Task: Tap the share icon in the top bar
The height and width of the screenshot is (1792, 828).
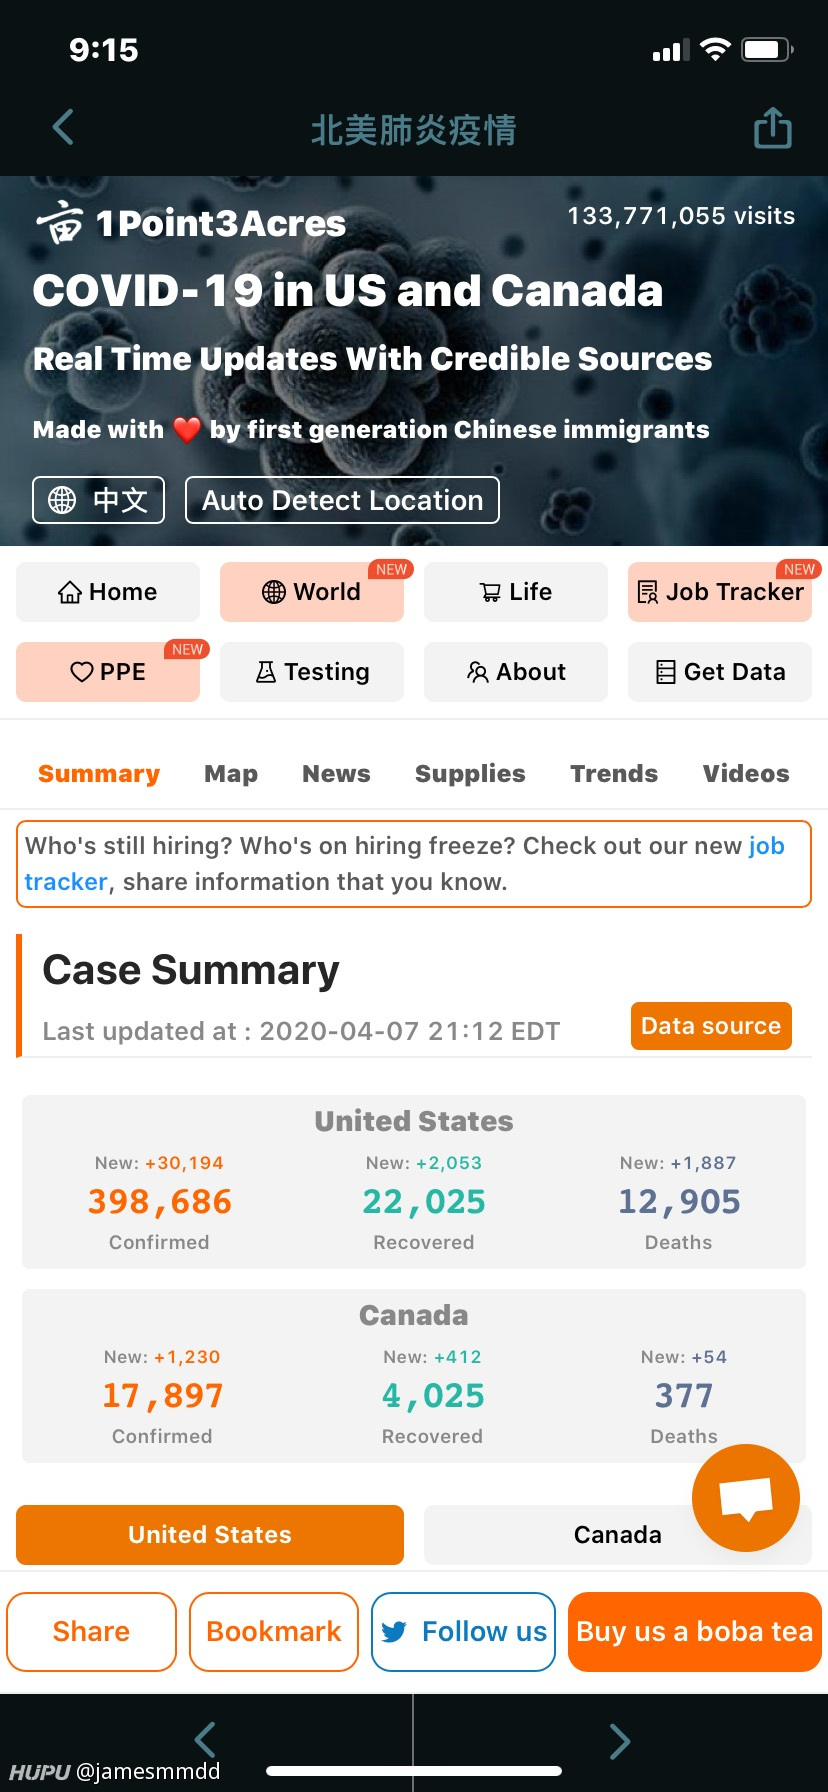Action: click(x=772, y=128)
